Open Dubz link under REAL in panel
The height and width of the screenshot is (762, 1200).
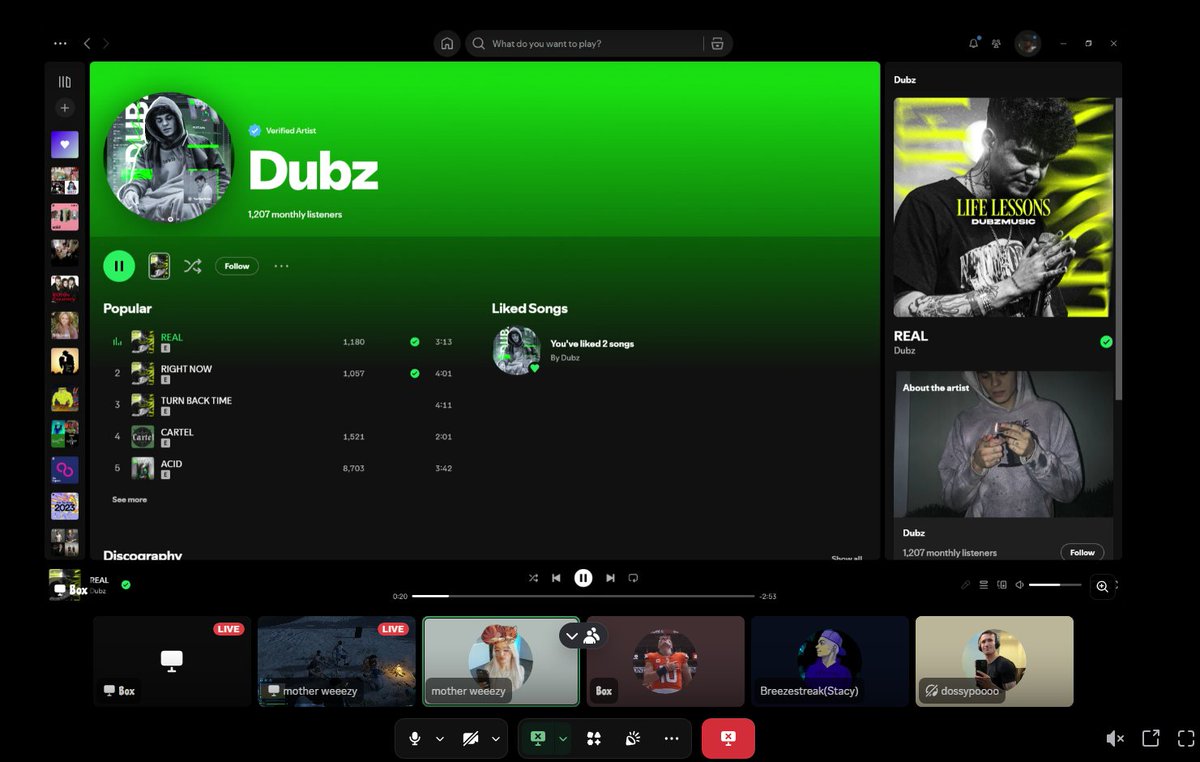click(904, 351)
